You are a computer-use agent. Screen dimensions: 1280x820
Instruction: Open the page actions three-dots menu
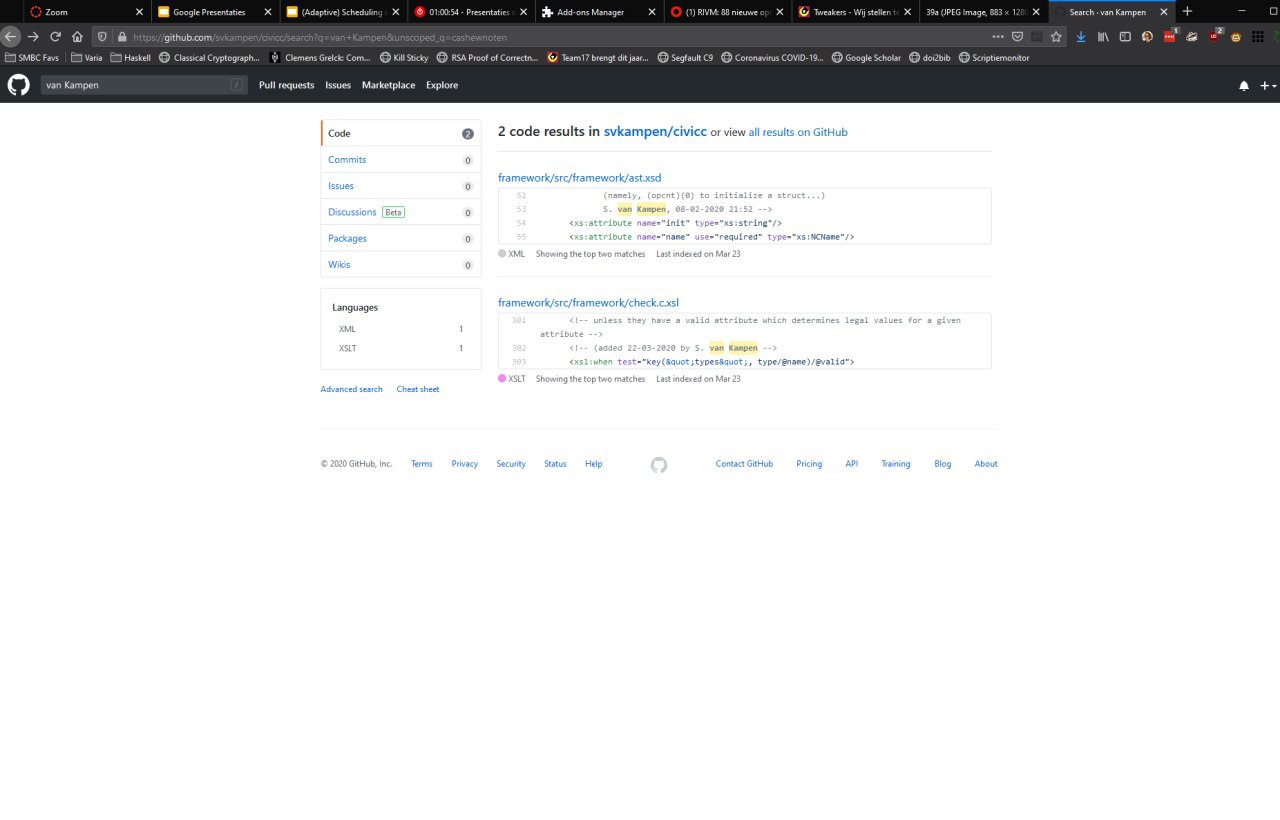click(997, 36)
